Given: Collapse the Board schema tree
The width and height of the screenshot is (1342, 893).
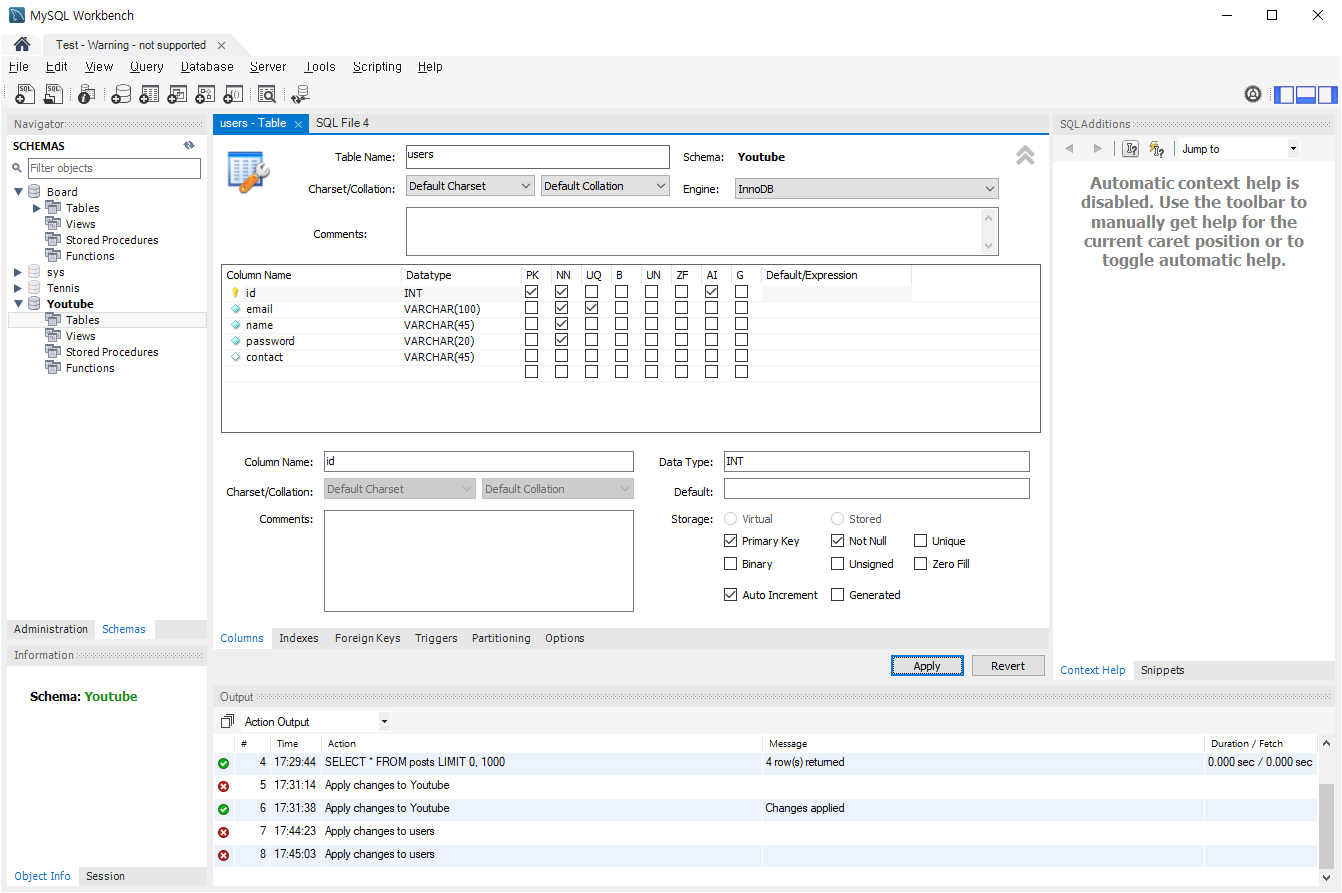Looking at the screenshot, I should [x=19, y=192].
